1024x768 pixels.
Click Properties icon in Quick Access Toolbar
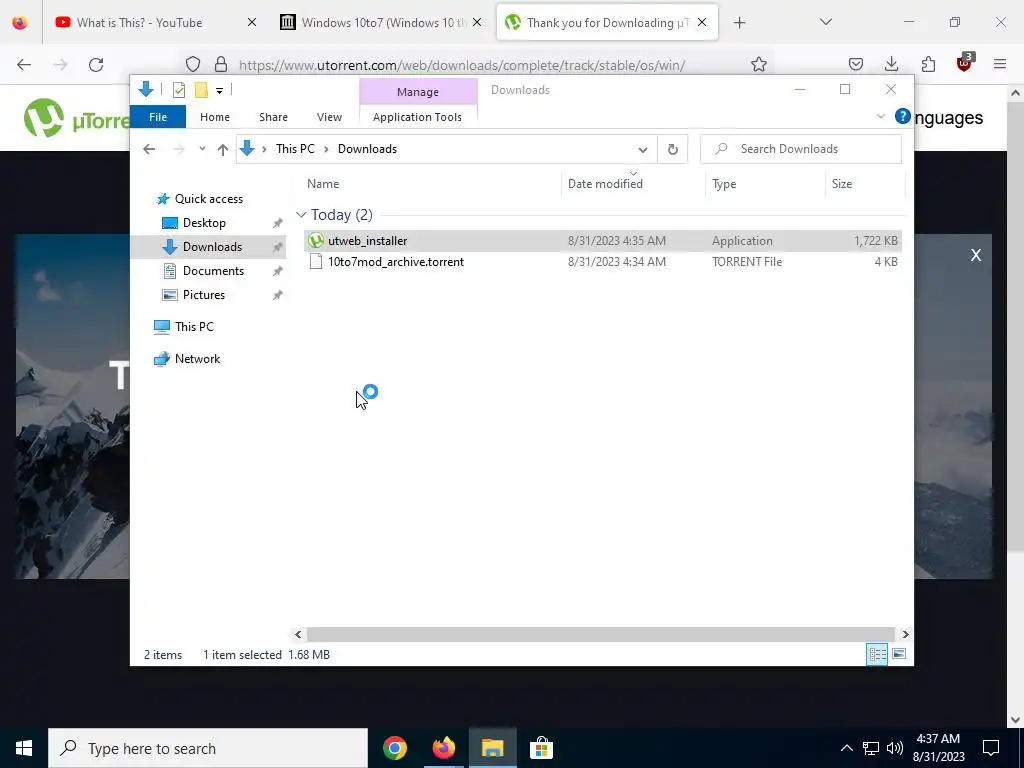click(178, 90)
